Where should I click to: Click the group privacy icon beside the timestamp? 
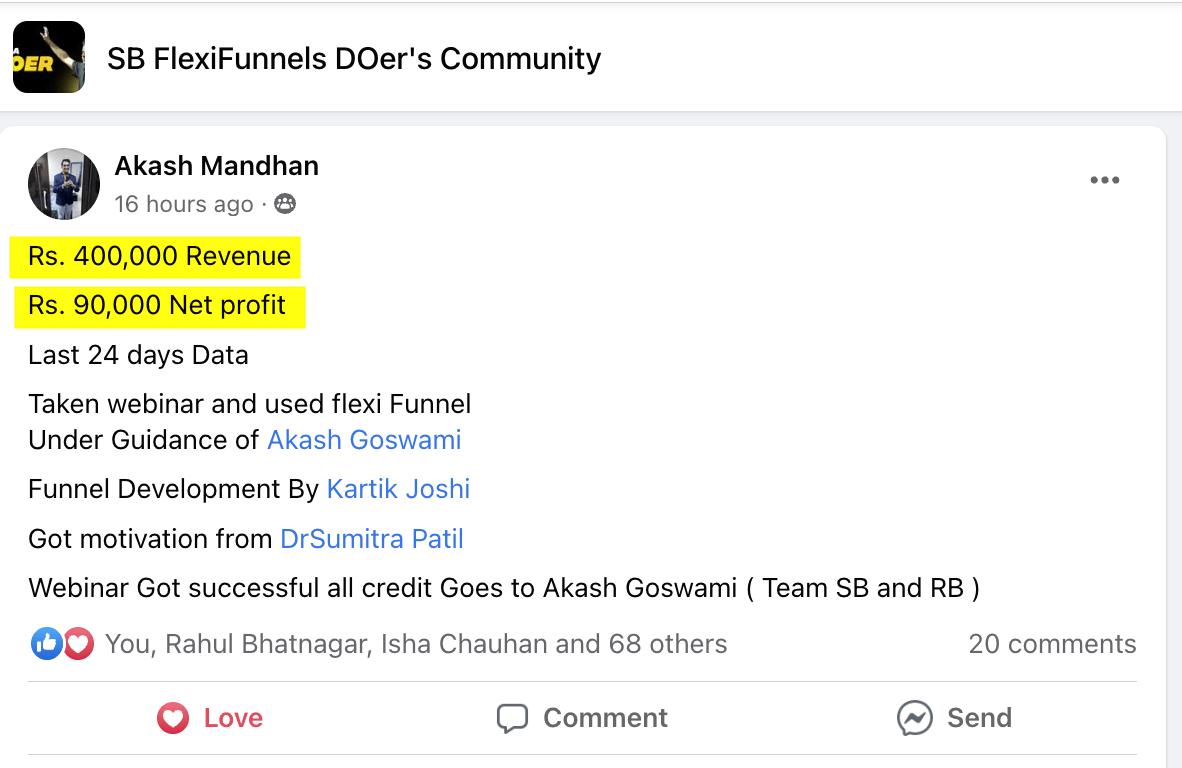click(284, 203)
